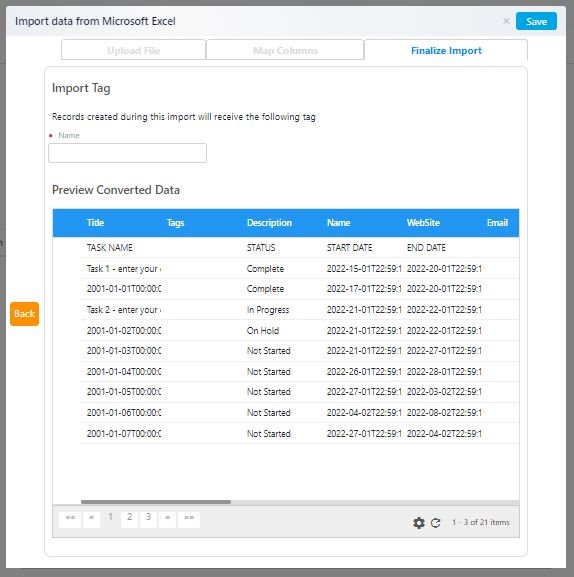This screenshot has height=577, width=574.
Task: Go to next page of results
Action: coord(167,519)
